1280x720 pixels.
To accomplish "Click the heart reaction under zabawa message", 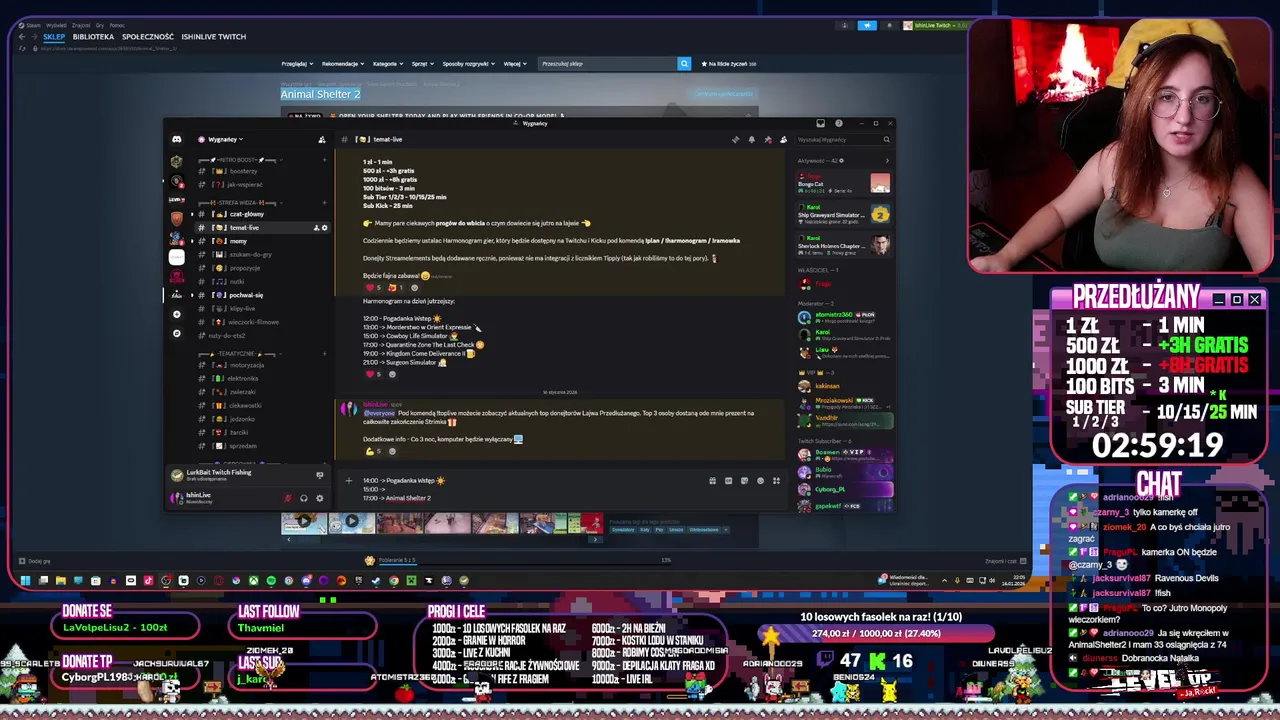I will [x=374, y=287].
